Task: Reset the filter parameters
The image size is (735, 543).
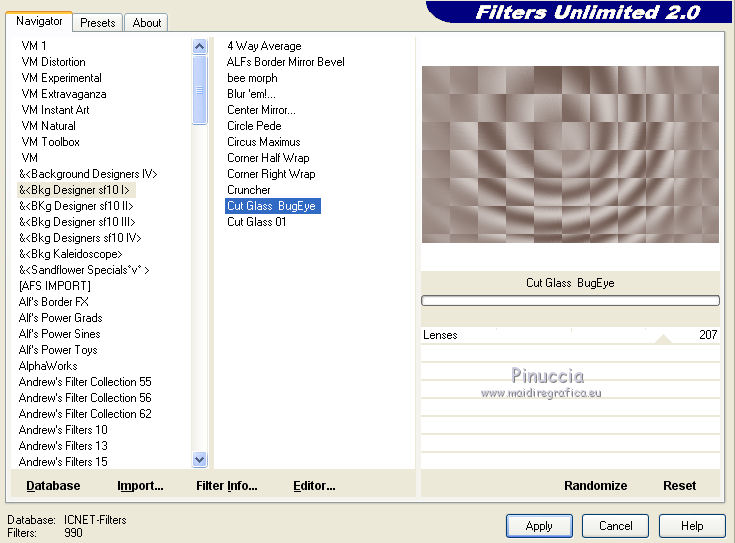Action: click(679, 485)
